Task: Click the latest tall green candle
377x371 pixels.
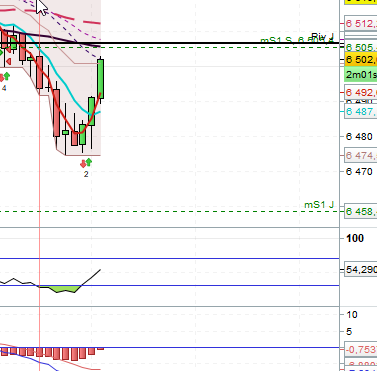Action: pyautogui.click(x=101, y=79)
